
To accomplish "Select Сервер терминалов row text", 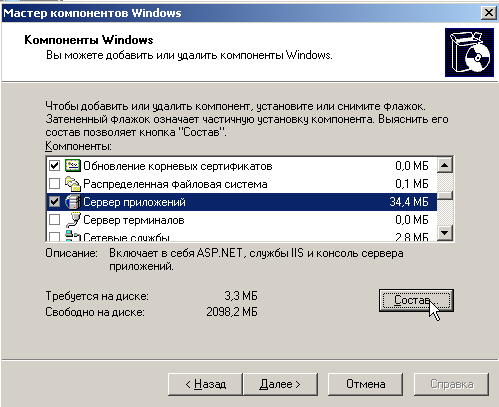I will pyautogui.click(x=134, y=220).
